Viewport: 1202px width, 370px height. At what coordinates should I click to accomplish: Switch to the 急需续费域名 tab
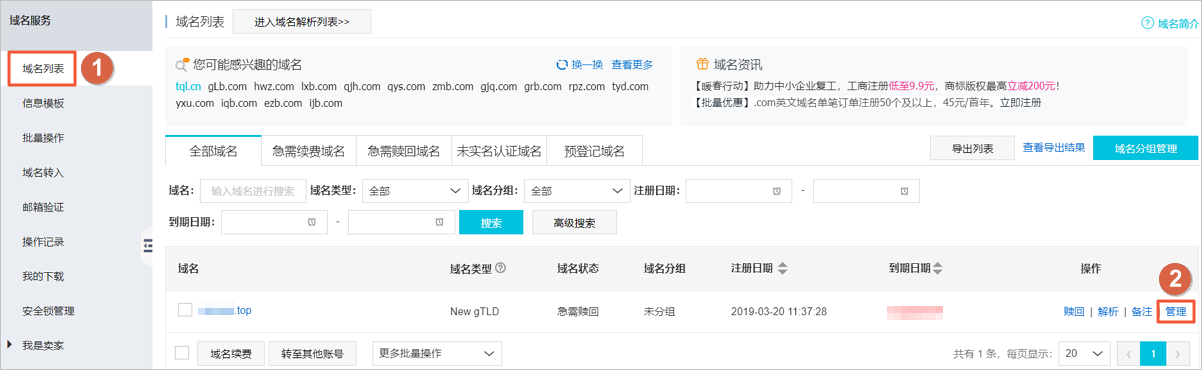pyautogui.click(x=308, y=151)
